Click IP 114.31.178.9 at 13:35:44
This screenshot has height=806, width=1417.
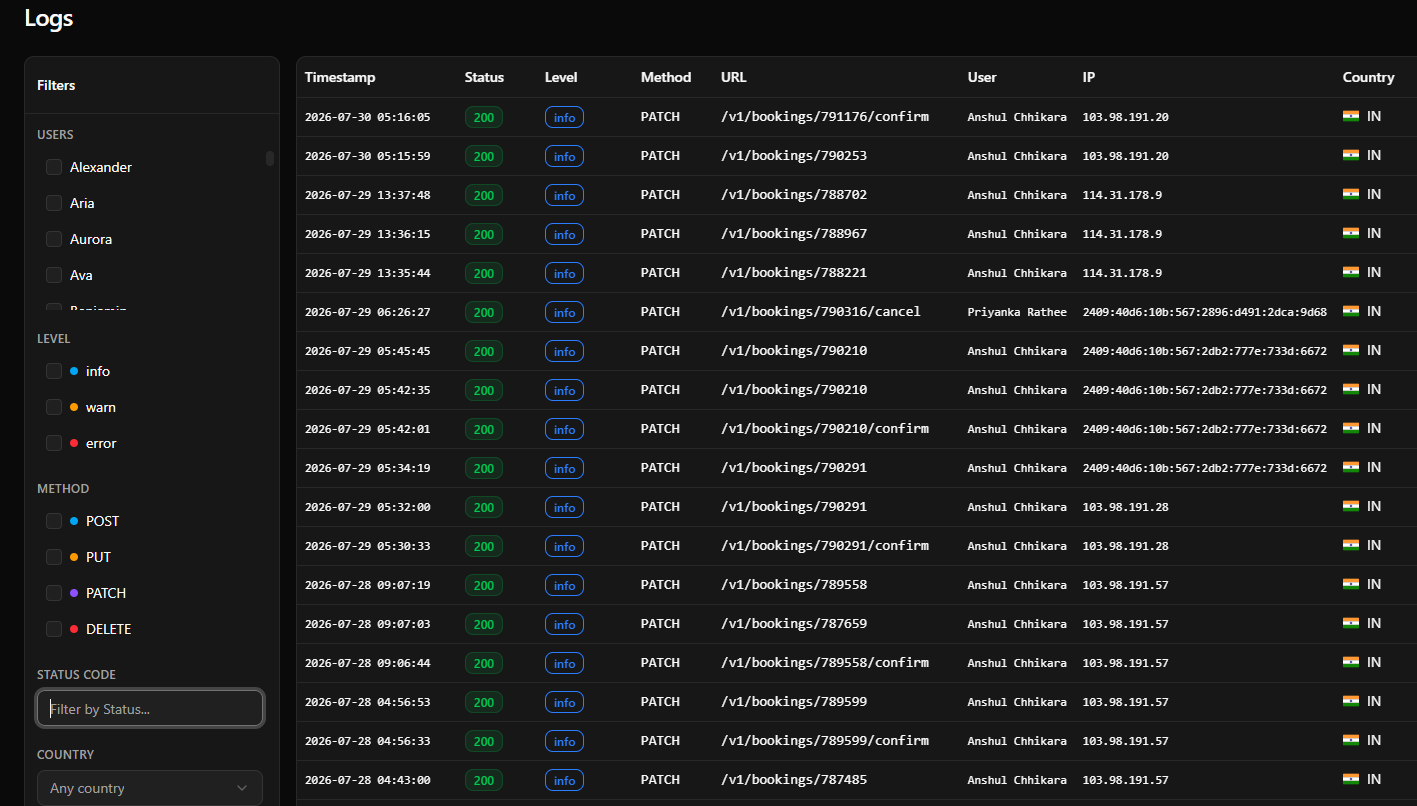(x=1122, y=273)
